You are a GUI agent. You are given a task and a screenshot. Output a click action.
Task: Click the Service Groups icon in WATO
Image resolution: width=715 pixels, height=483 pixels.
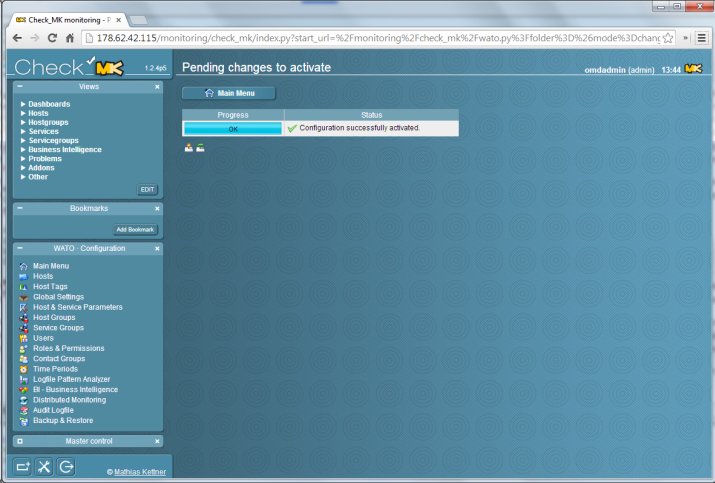24,328
